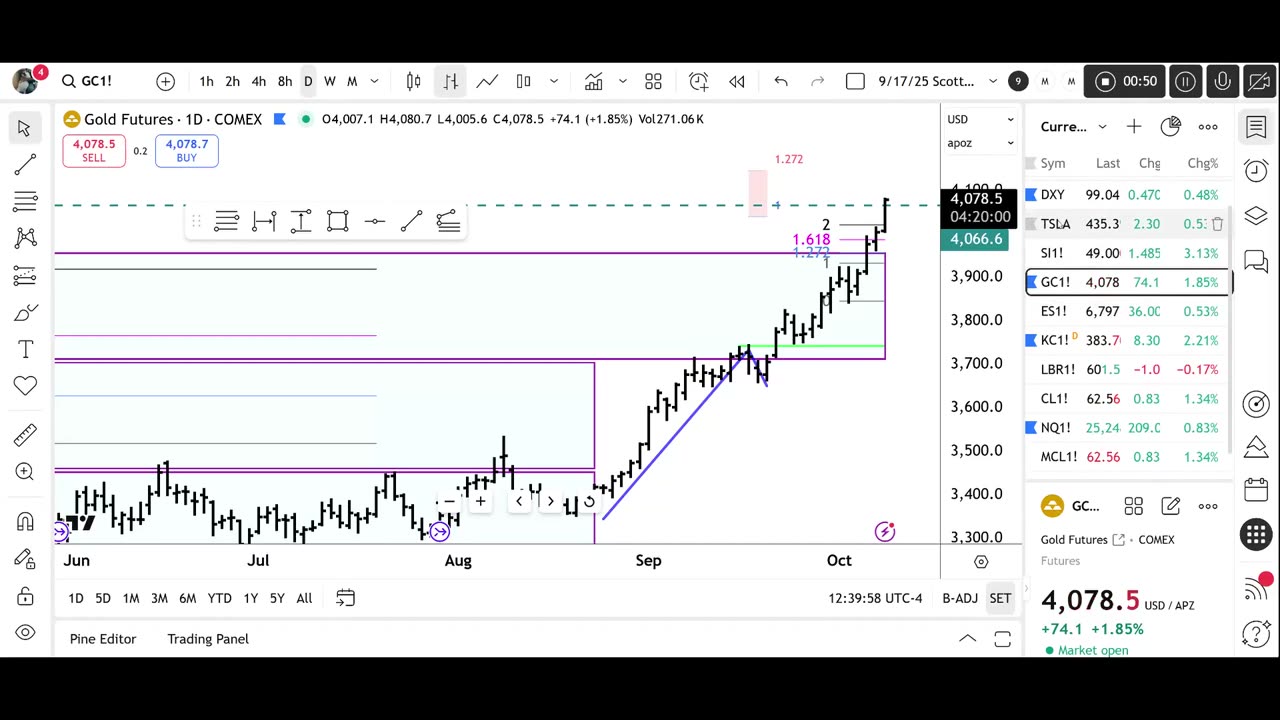Viewport: 1280px width, 720px height.
Task: Select the 4h timeframe
Action: (x=258, y=81)
